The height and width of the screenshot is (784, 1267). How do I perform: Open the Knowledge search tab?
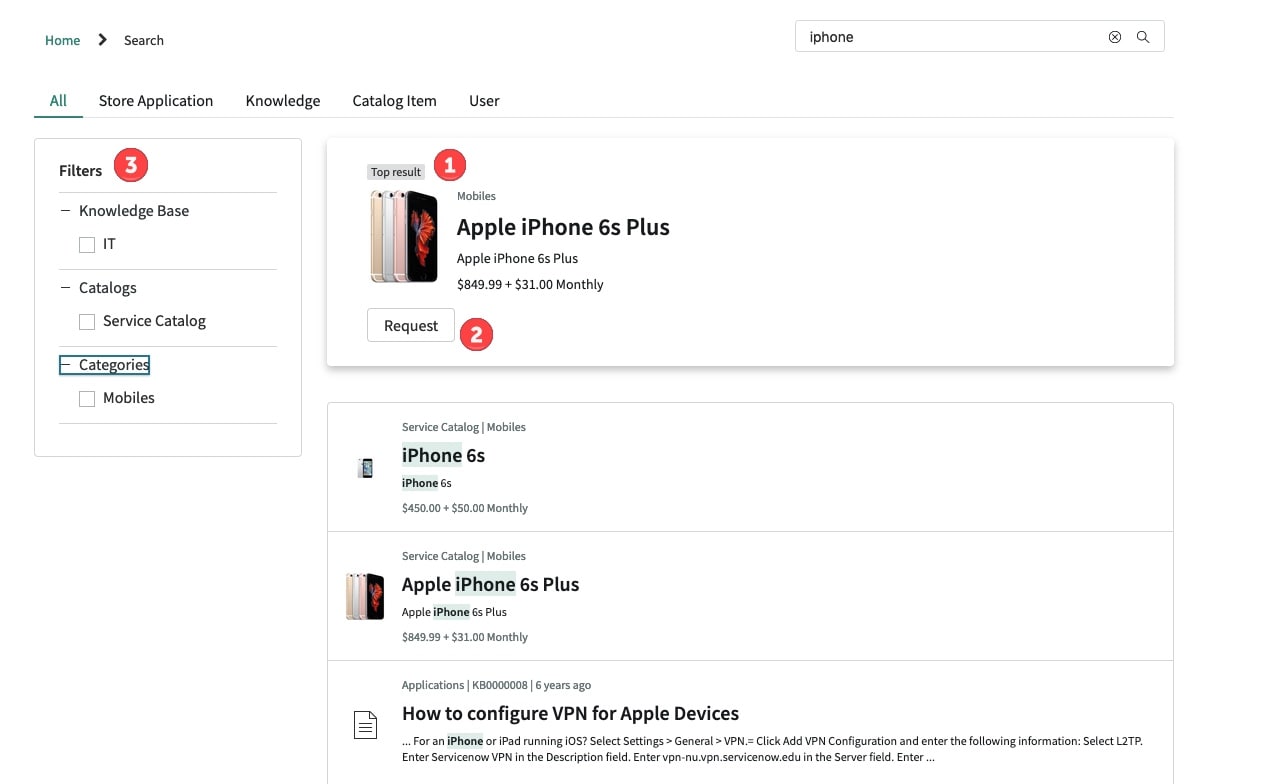[x=283, y=100]
